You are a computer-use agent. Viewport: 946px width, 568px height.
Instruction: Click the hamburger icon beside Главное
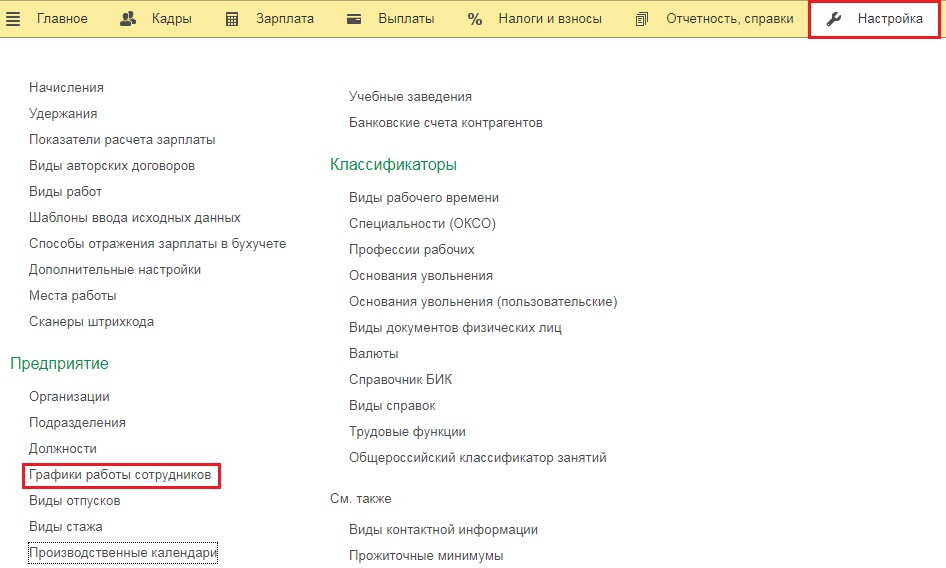[14, 19]
